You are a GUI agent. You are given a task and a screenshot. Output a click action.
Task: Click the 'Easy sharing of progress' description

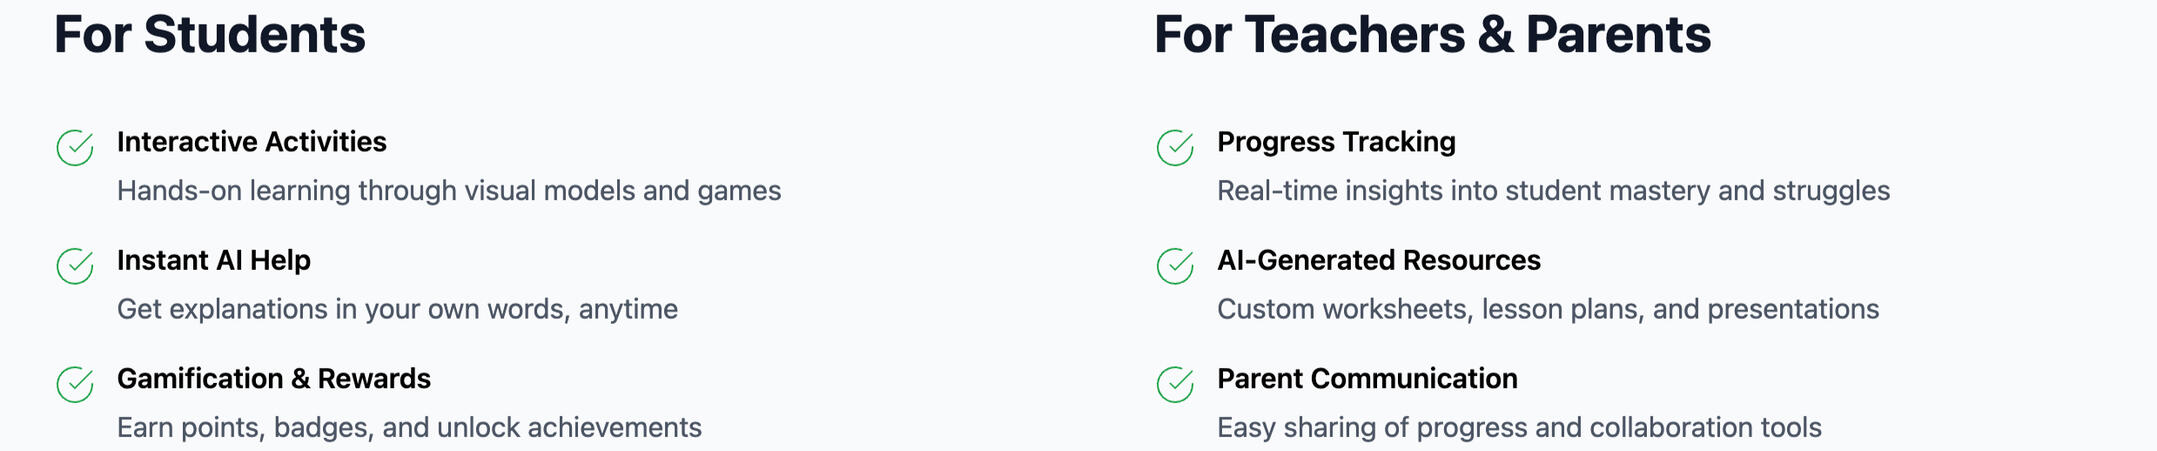click(1519, 428)
